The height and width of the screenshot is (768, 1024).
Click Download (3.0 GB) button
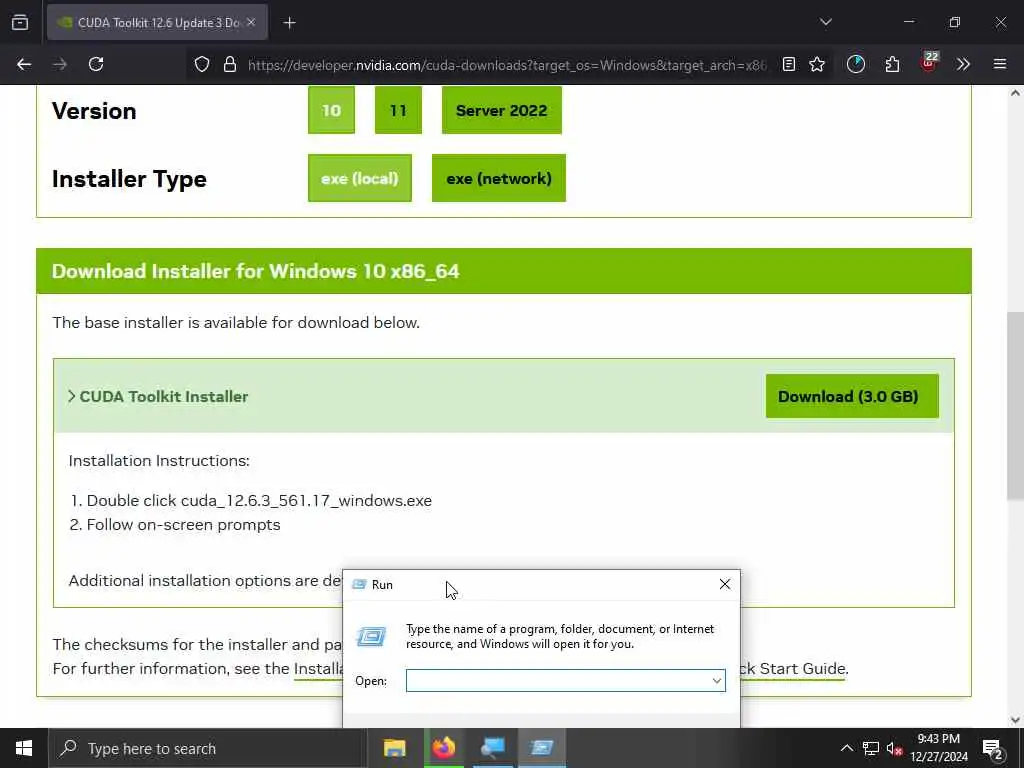[852, 396]
